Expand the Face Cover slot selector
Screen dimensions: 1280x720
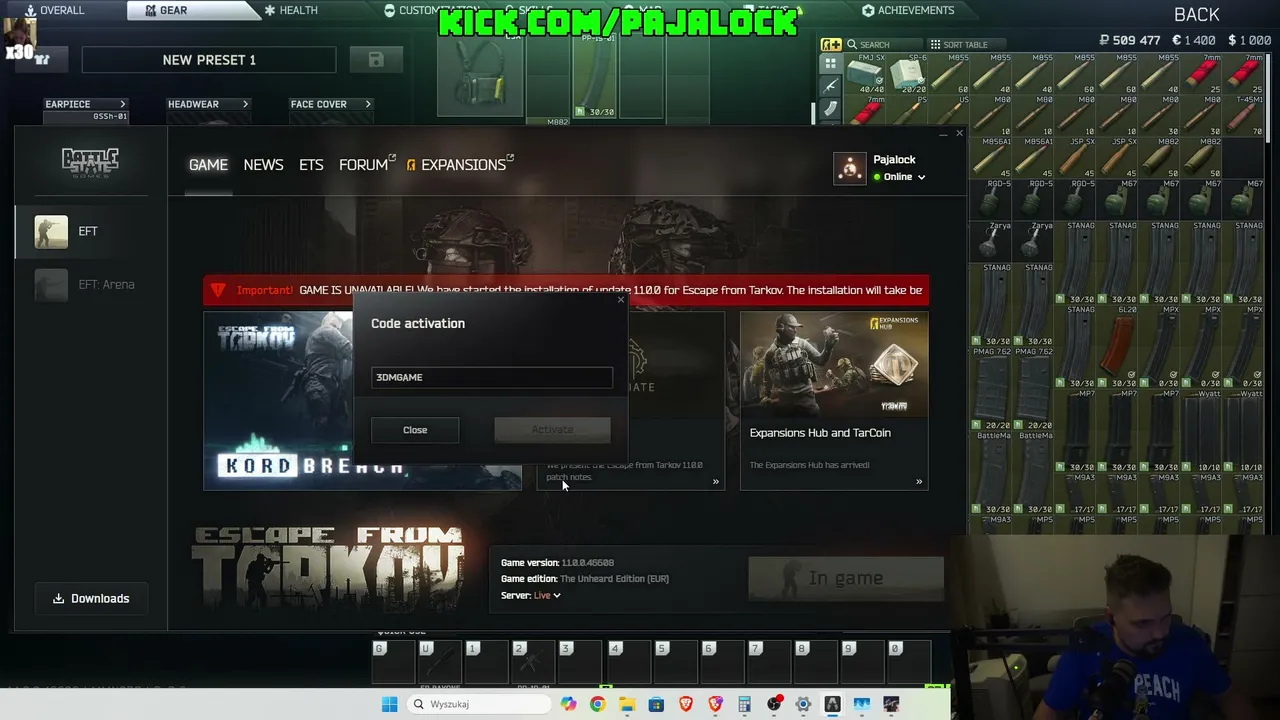tap(331, 104)
